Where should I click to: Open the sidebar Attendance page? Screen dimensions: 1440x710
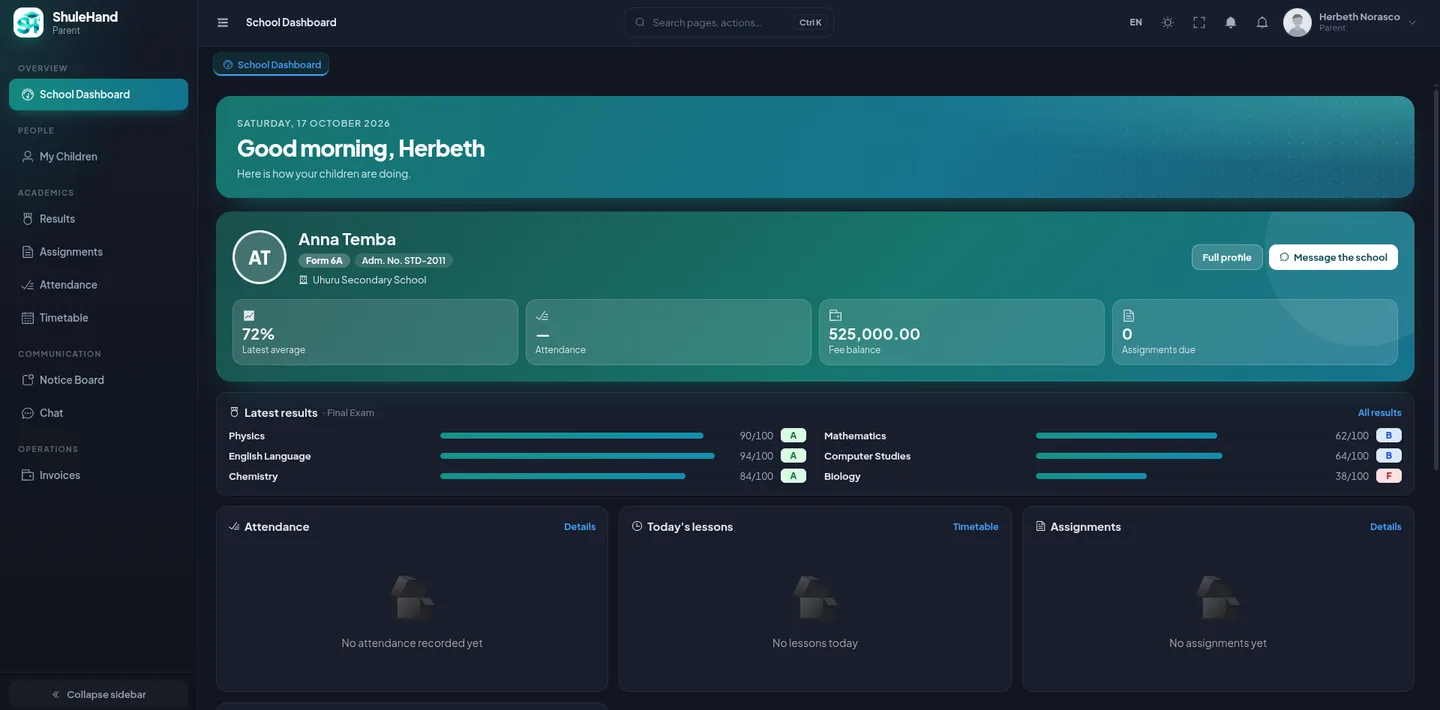(98, 284)
